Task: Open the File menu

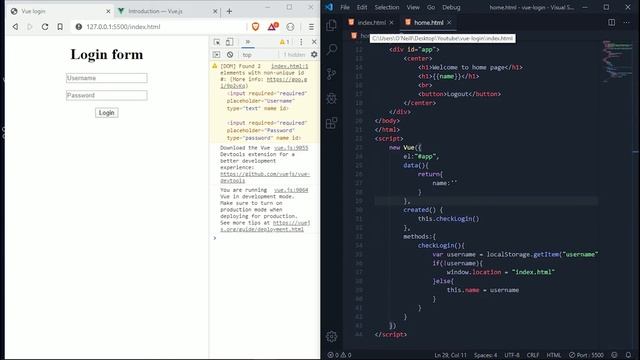Action: click(345, 7)
